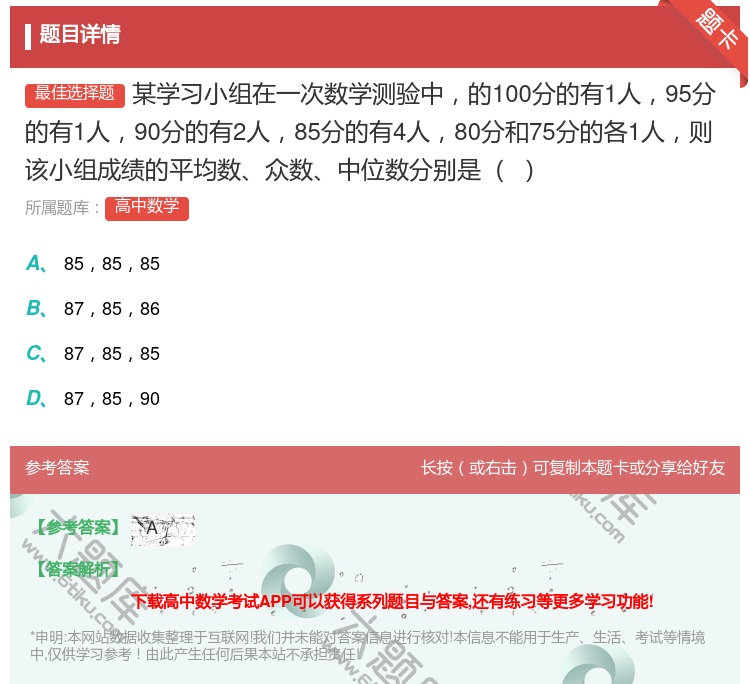Image resolution: width=750 pixels, height=684 pixels.
Task: Click the 参考答案 section header
Action: click(57, 468)
